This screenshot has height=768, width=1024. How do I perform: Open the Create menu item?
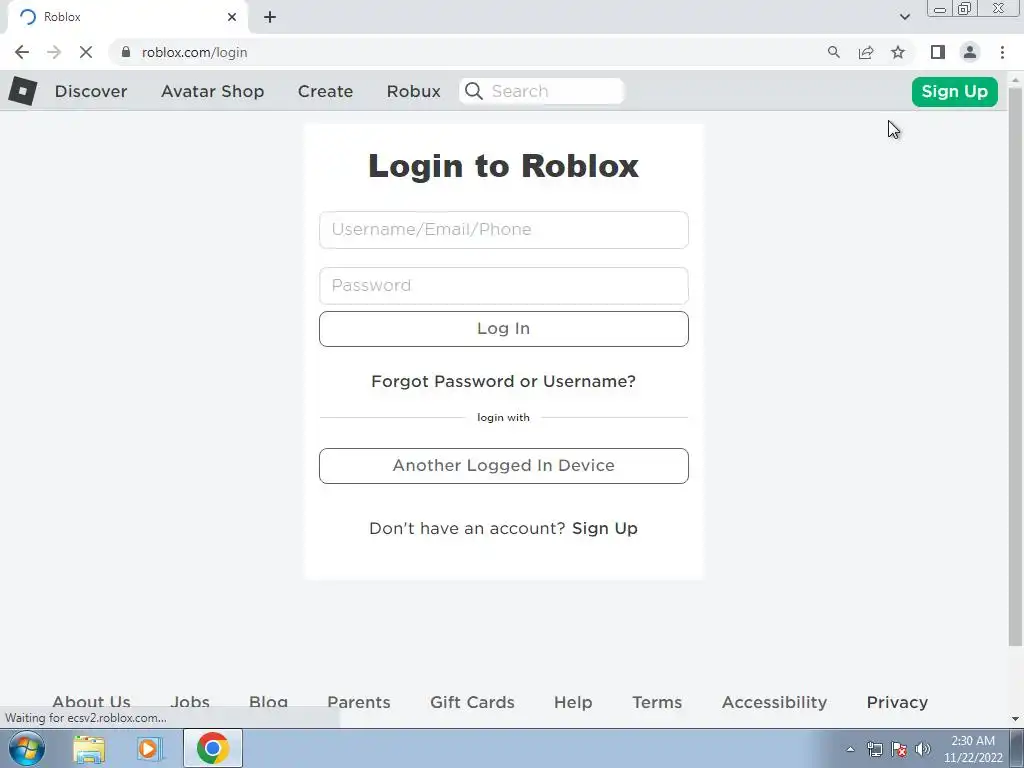325,91
